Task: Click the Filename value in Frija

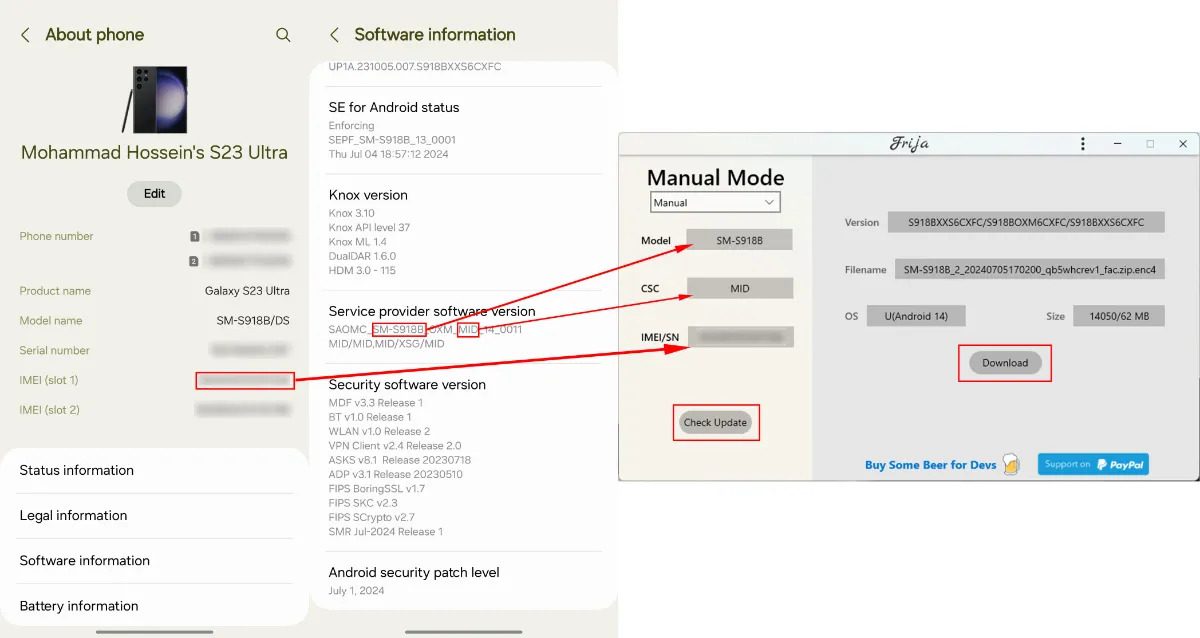Action: point(1031,270)
